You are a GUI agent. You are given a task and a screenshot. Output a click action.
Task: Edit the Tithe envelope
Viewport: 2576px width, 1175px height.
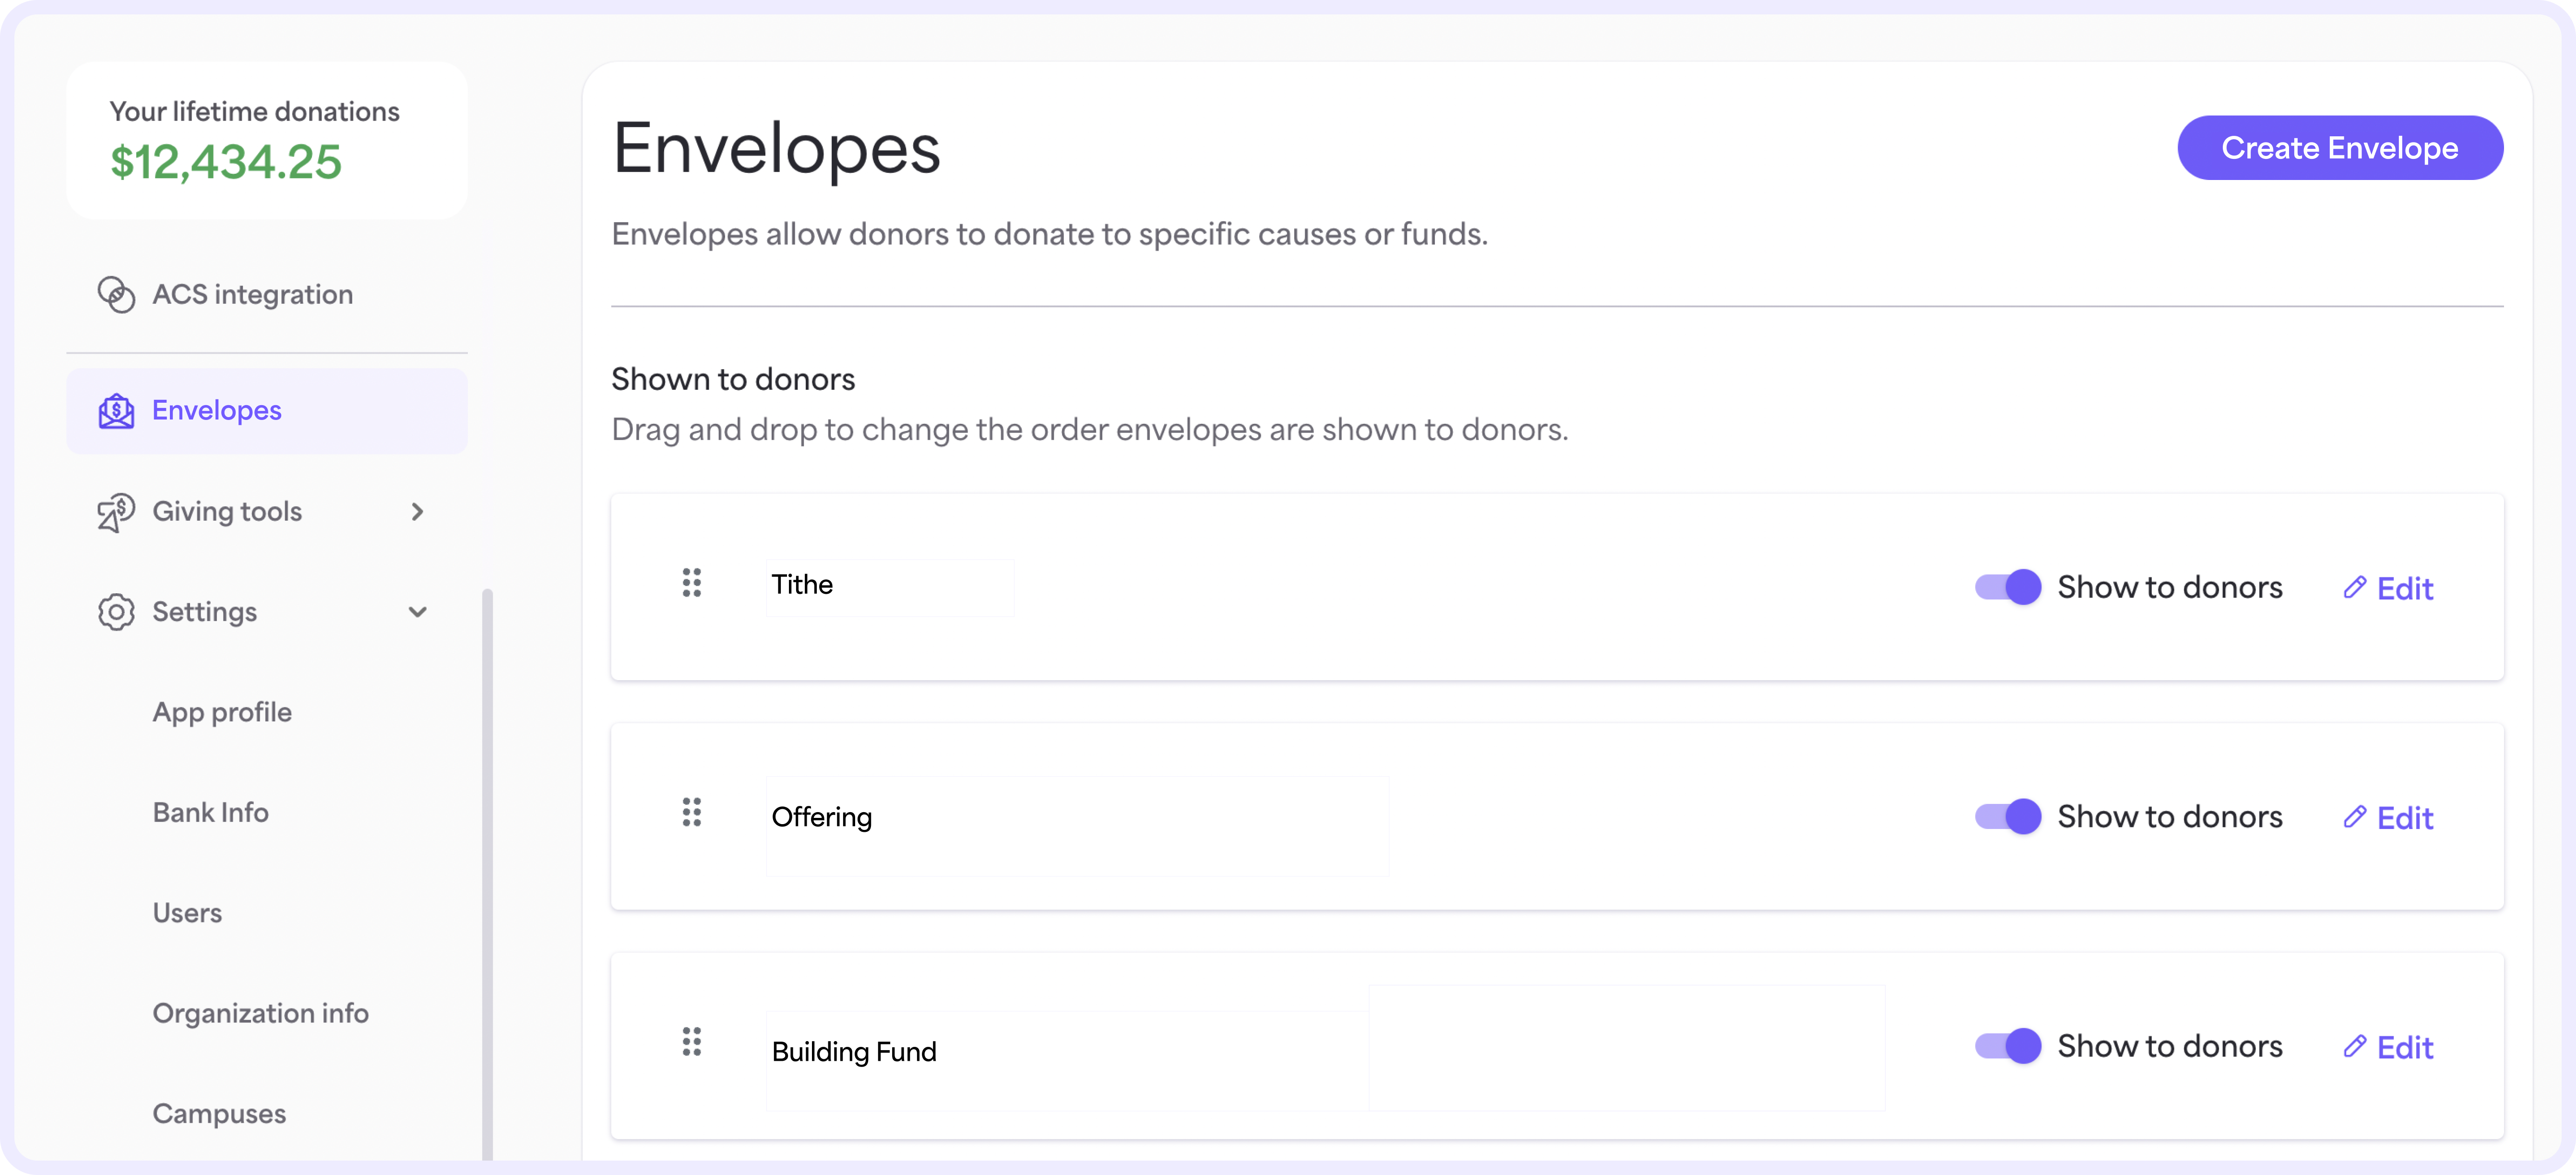click(2389, 588)
